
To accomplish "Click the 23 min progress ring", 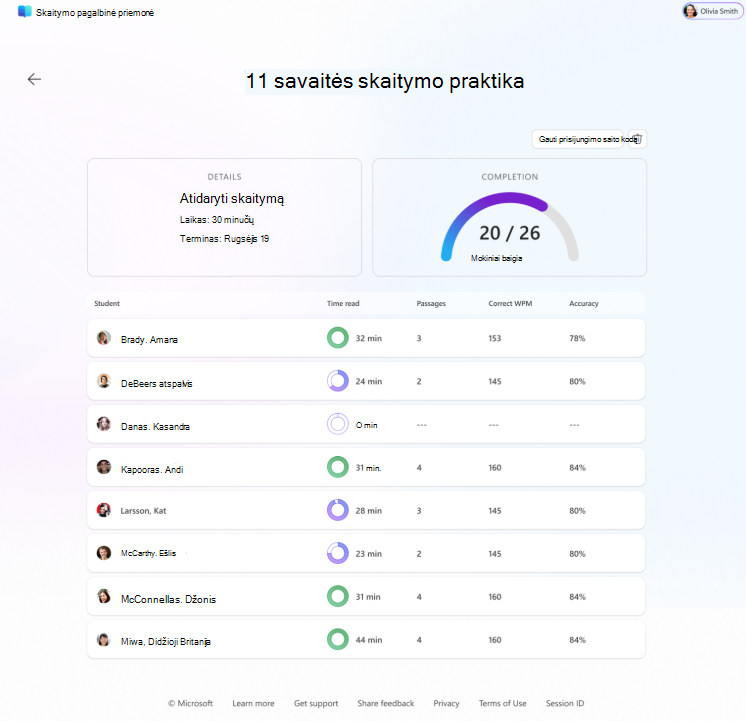I will click(x=338, y=553).
